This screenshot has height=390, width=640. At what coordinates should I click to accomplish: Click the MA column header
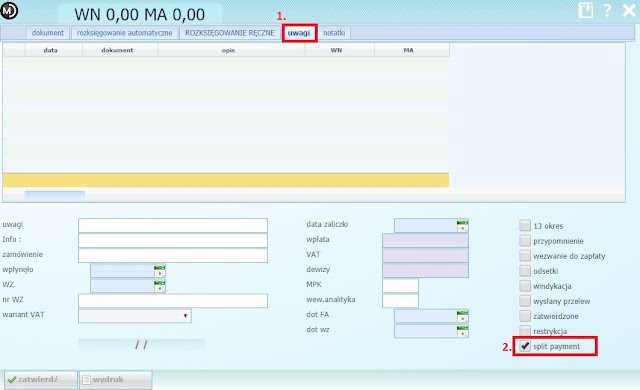412,50
